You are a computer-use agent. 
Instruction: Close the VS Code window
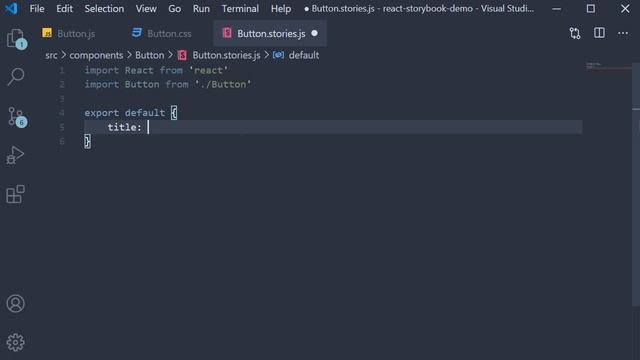625,9
